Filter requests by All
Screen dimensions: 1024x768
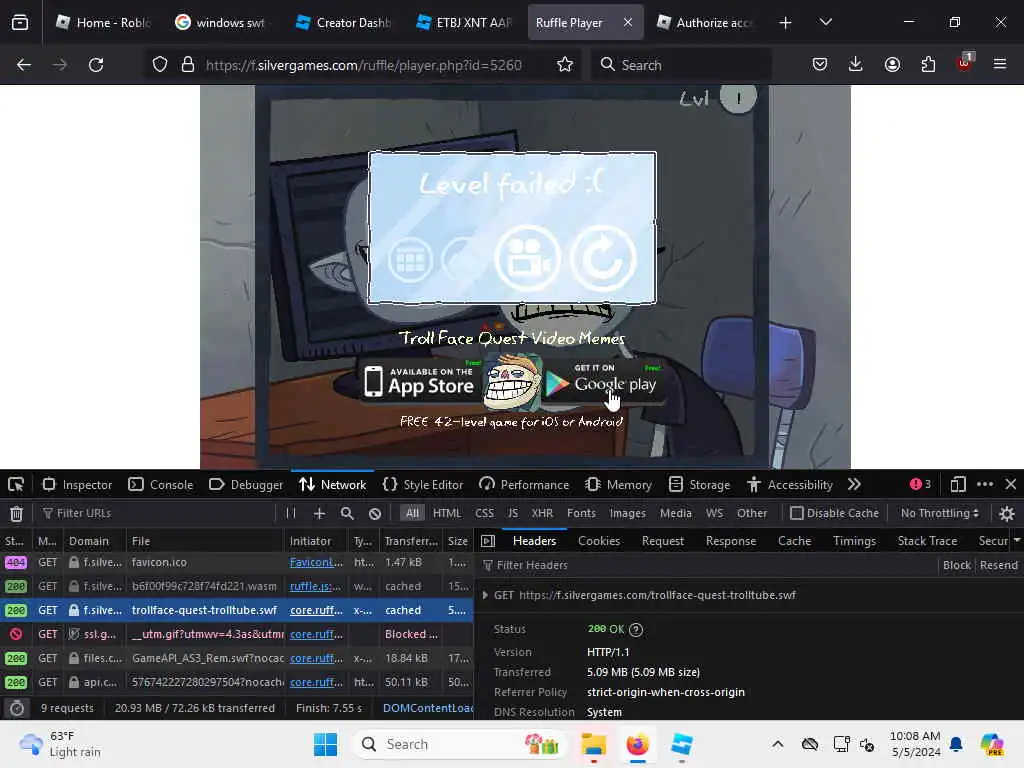(x=412, y=513)
